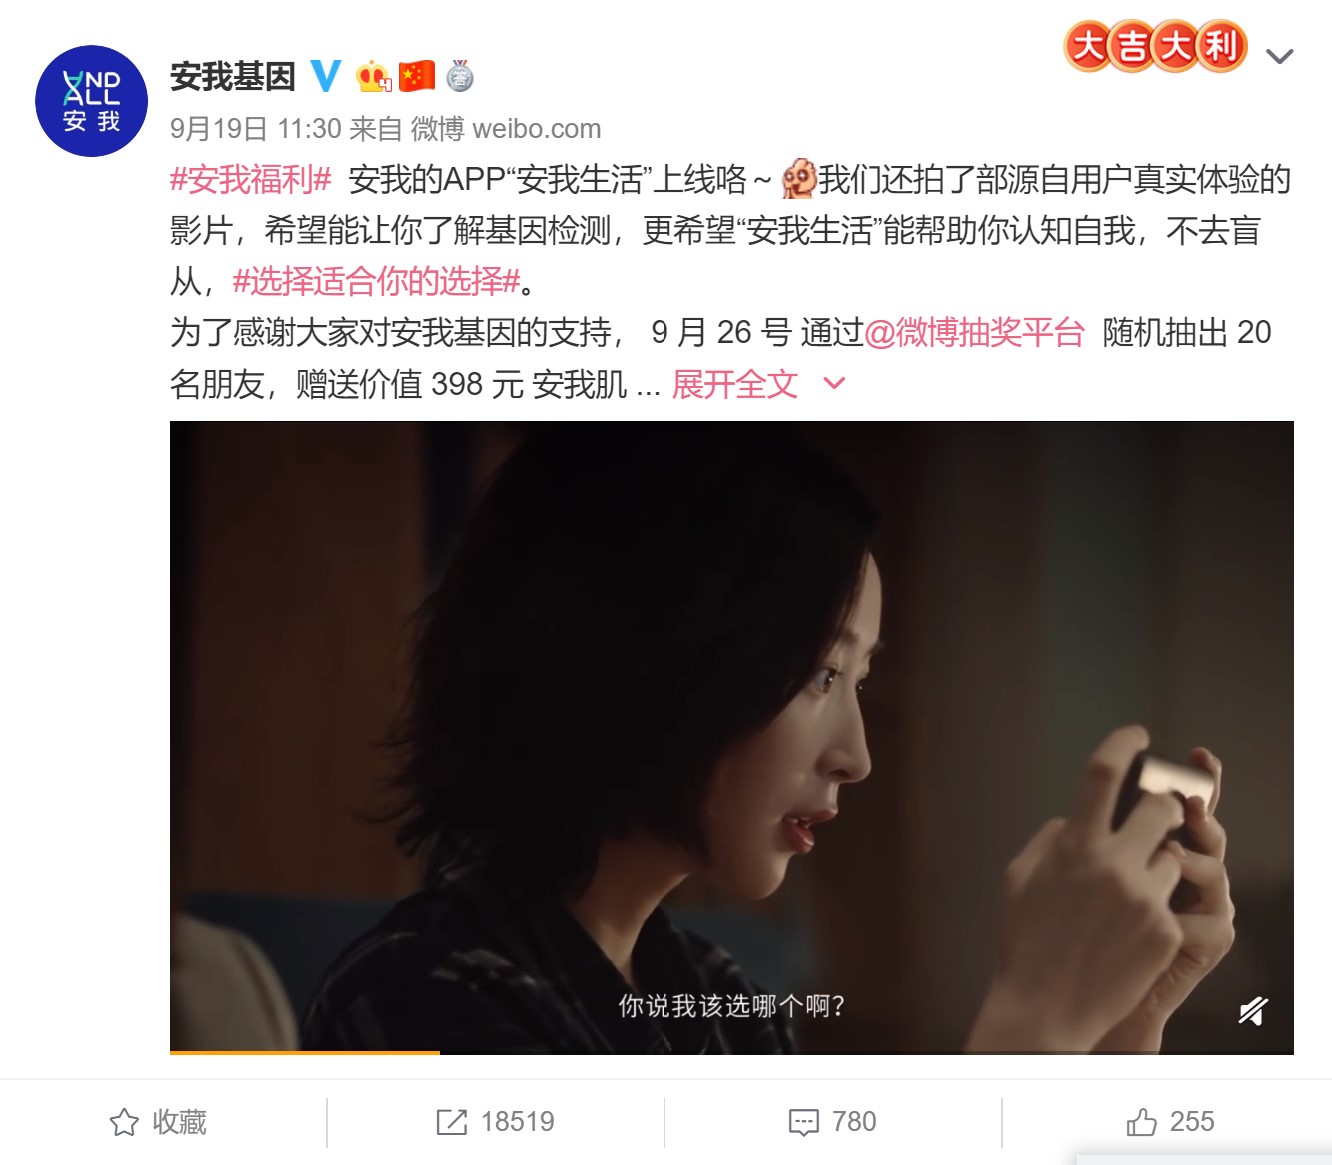Viewport: 1332px width, 1165px height.
Task: Click the blue V verification badge
Action: coord(325,76)
